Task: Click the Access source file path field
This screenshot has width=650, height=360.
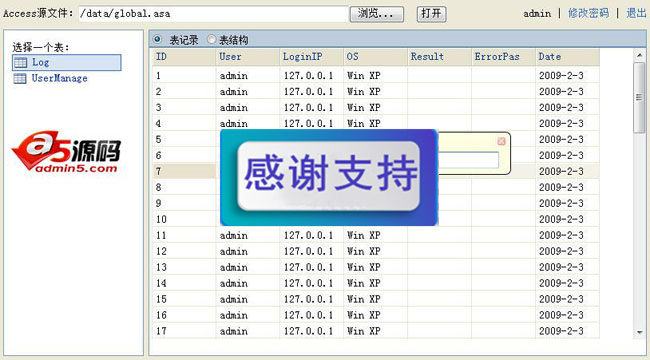Action: [x=213, y=14]
